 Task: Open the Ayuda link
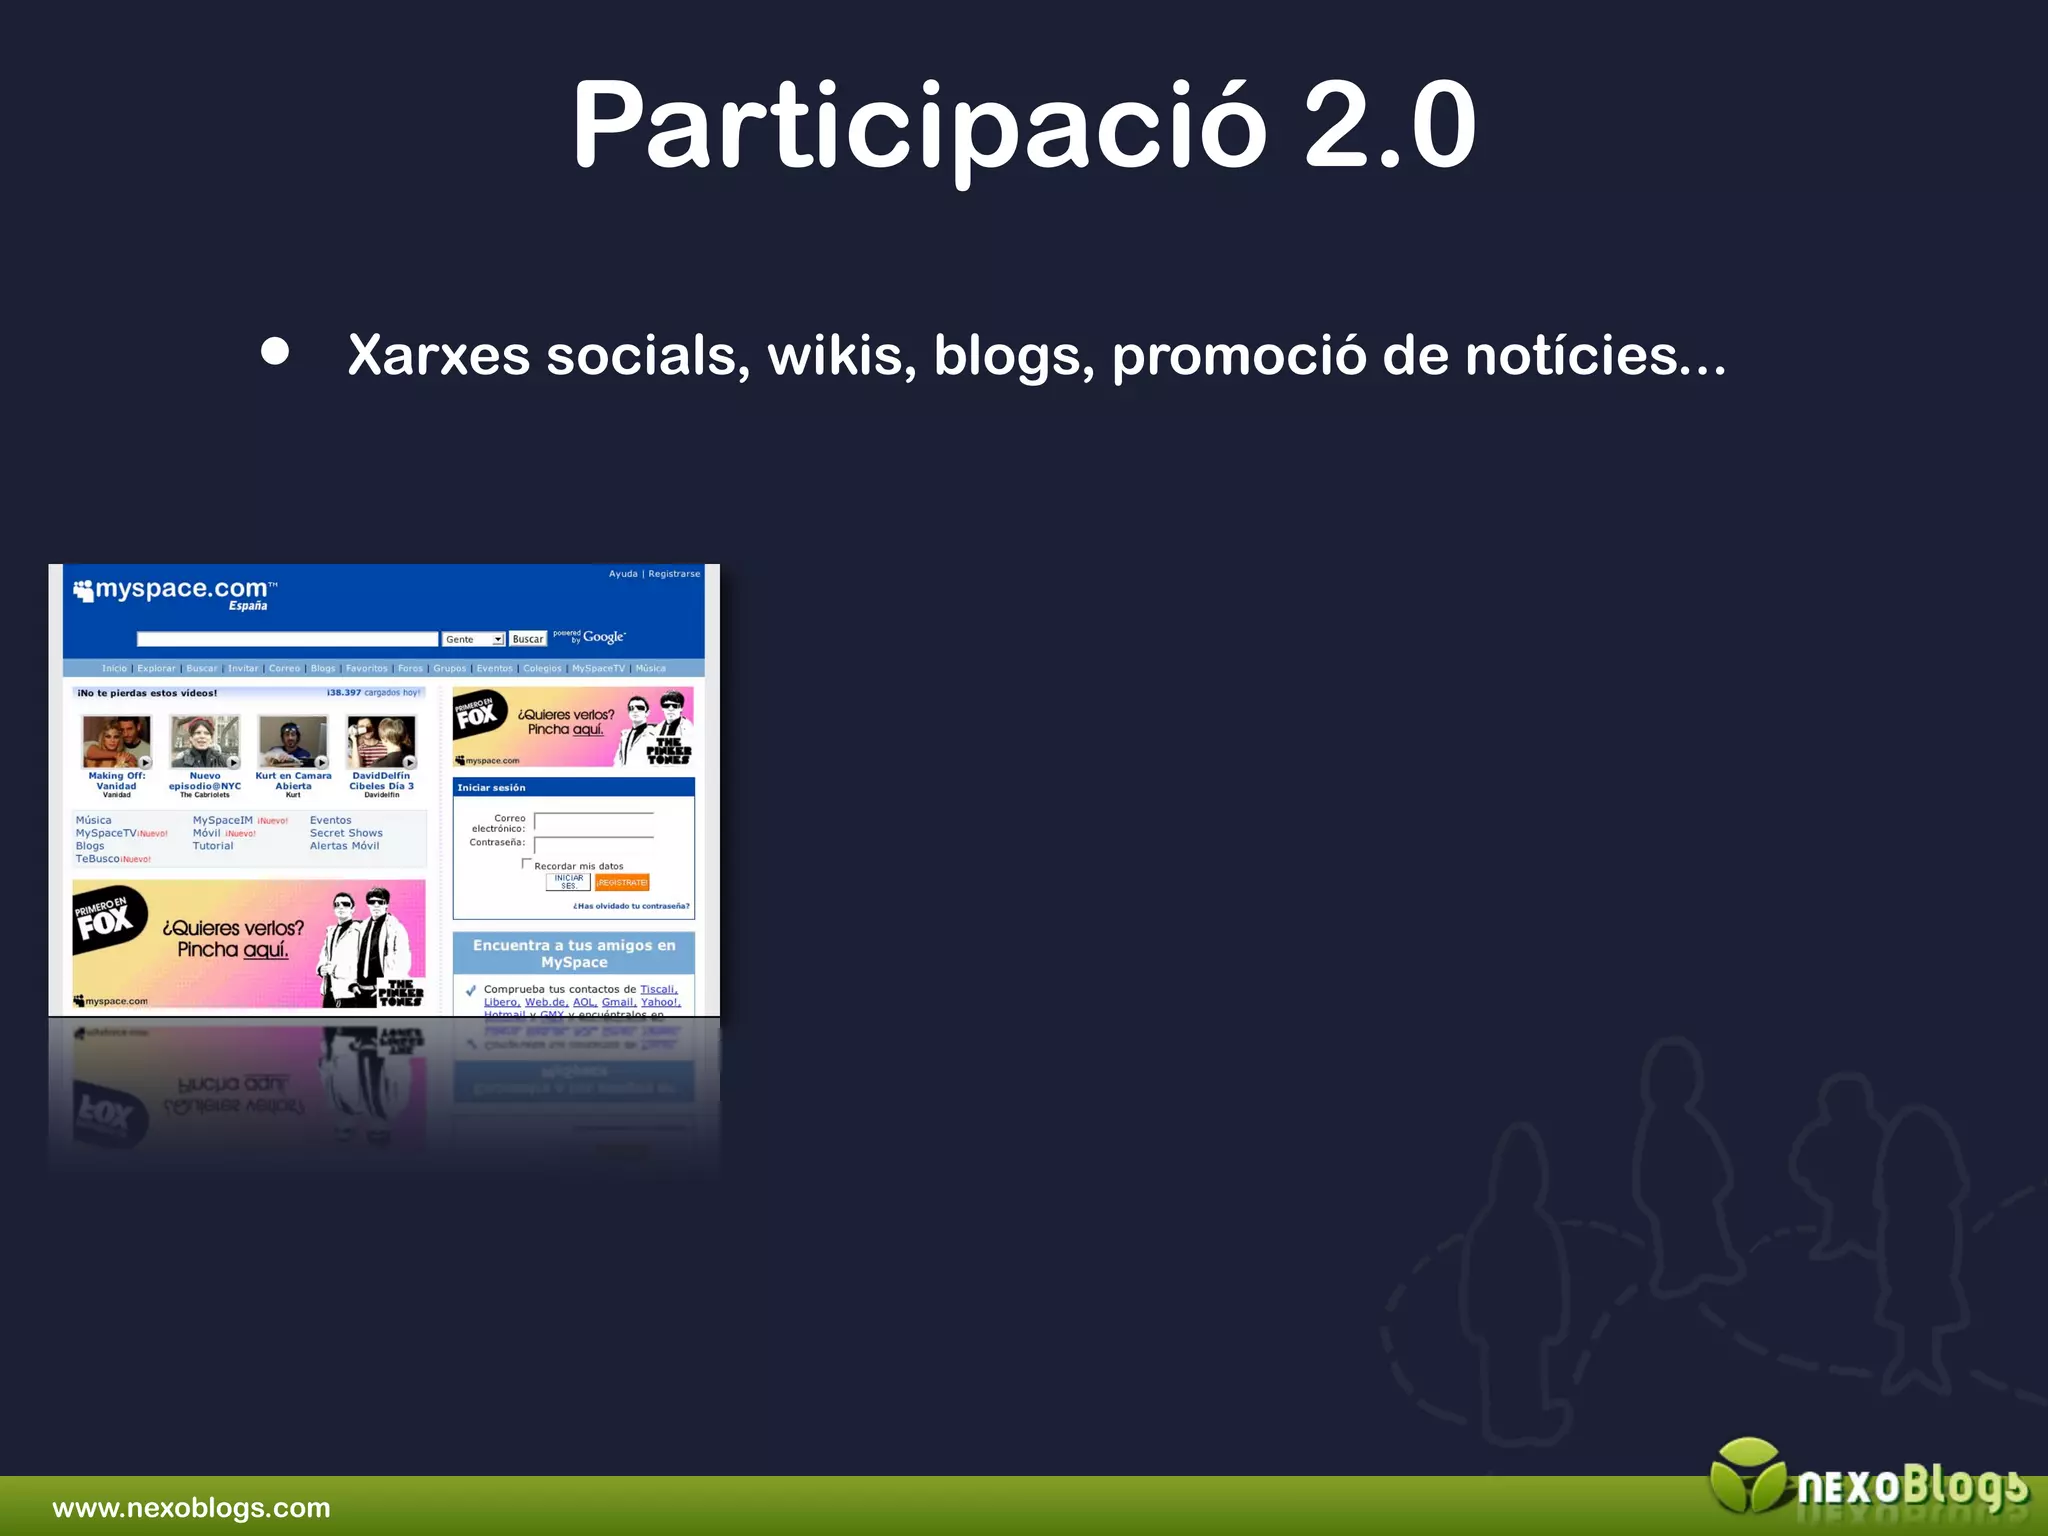tap(623, 574)
